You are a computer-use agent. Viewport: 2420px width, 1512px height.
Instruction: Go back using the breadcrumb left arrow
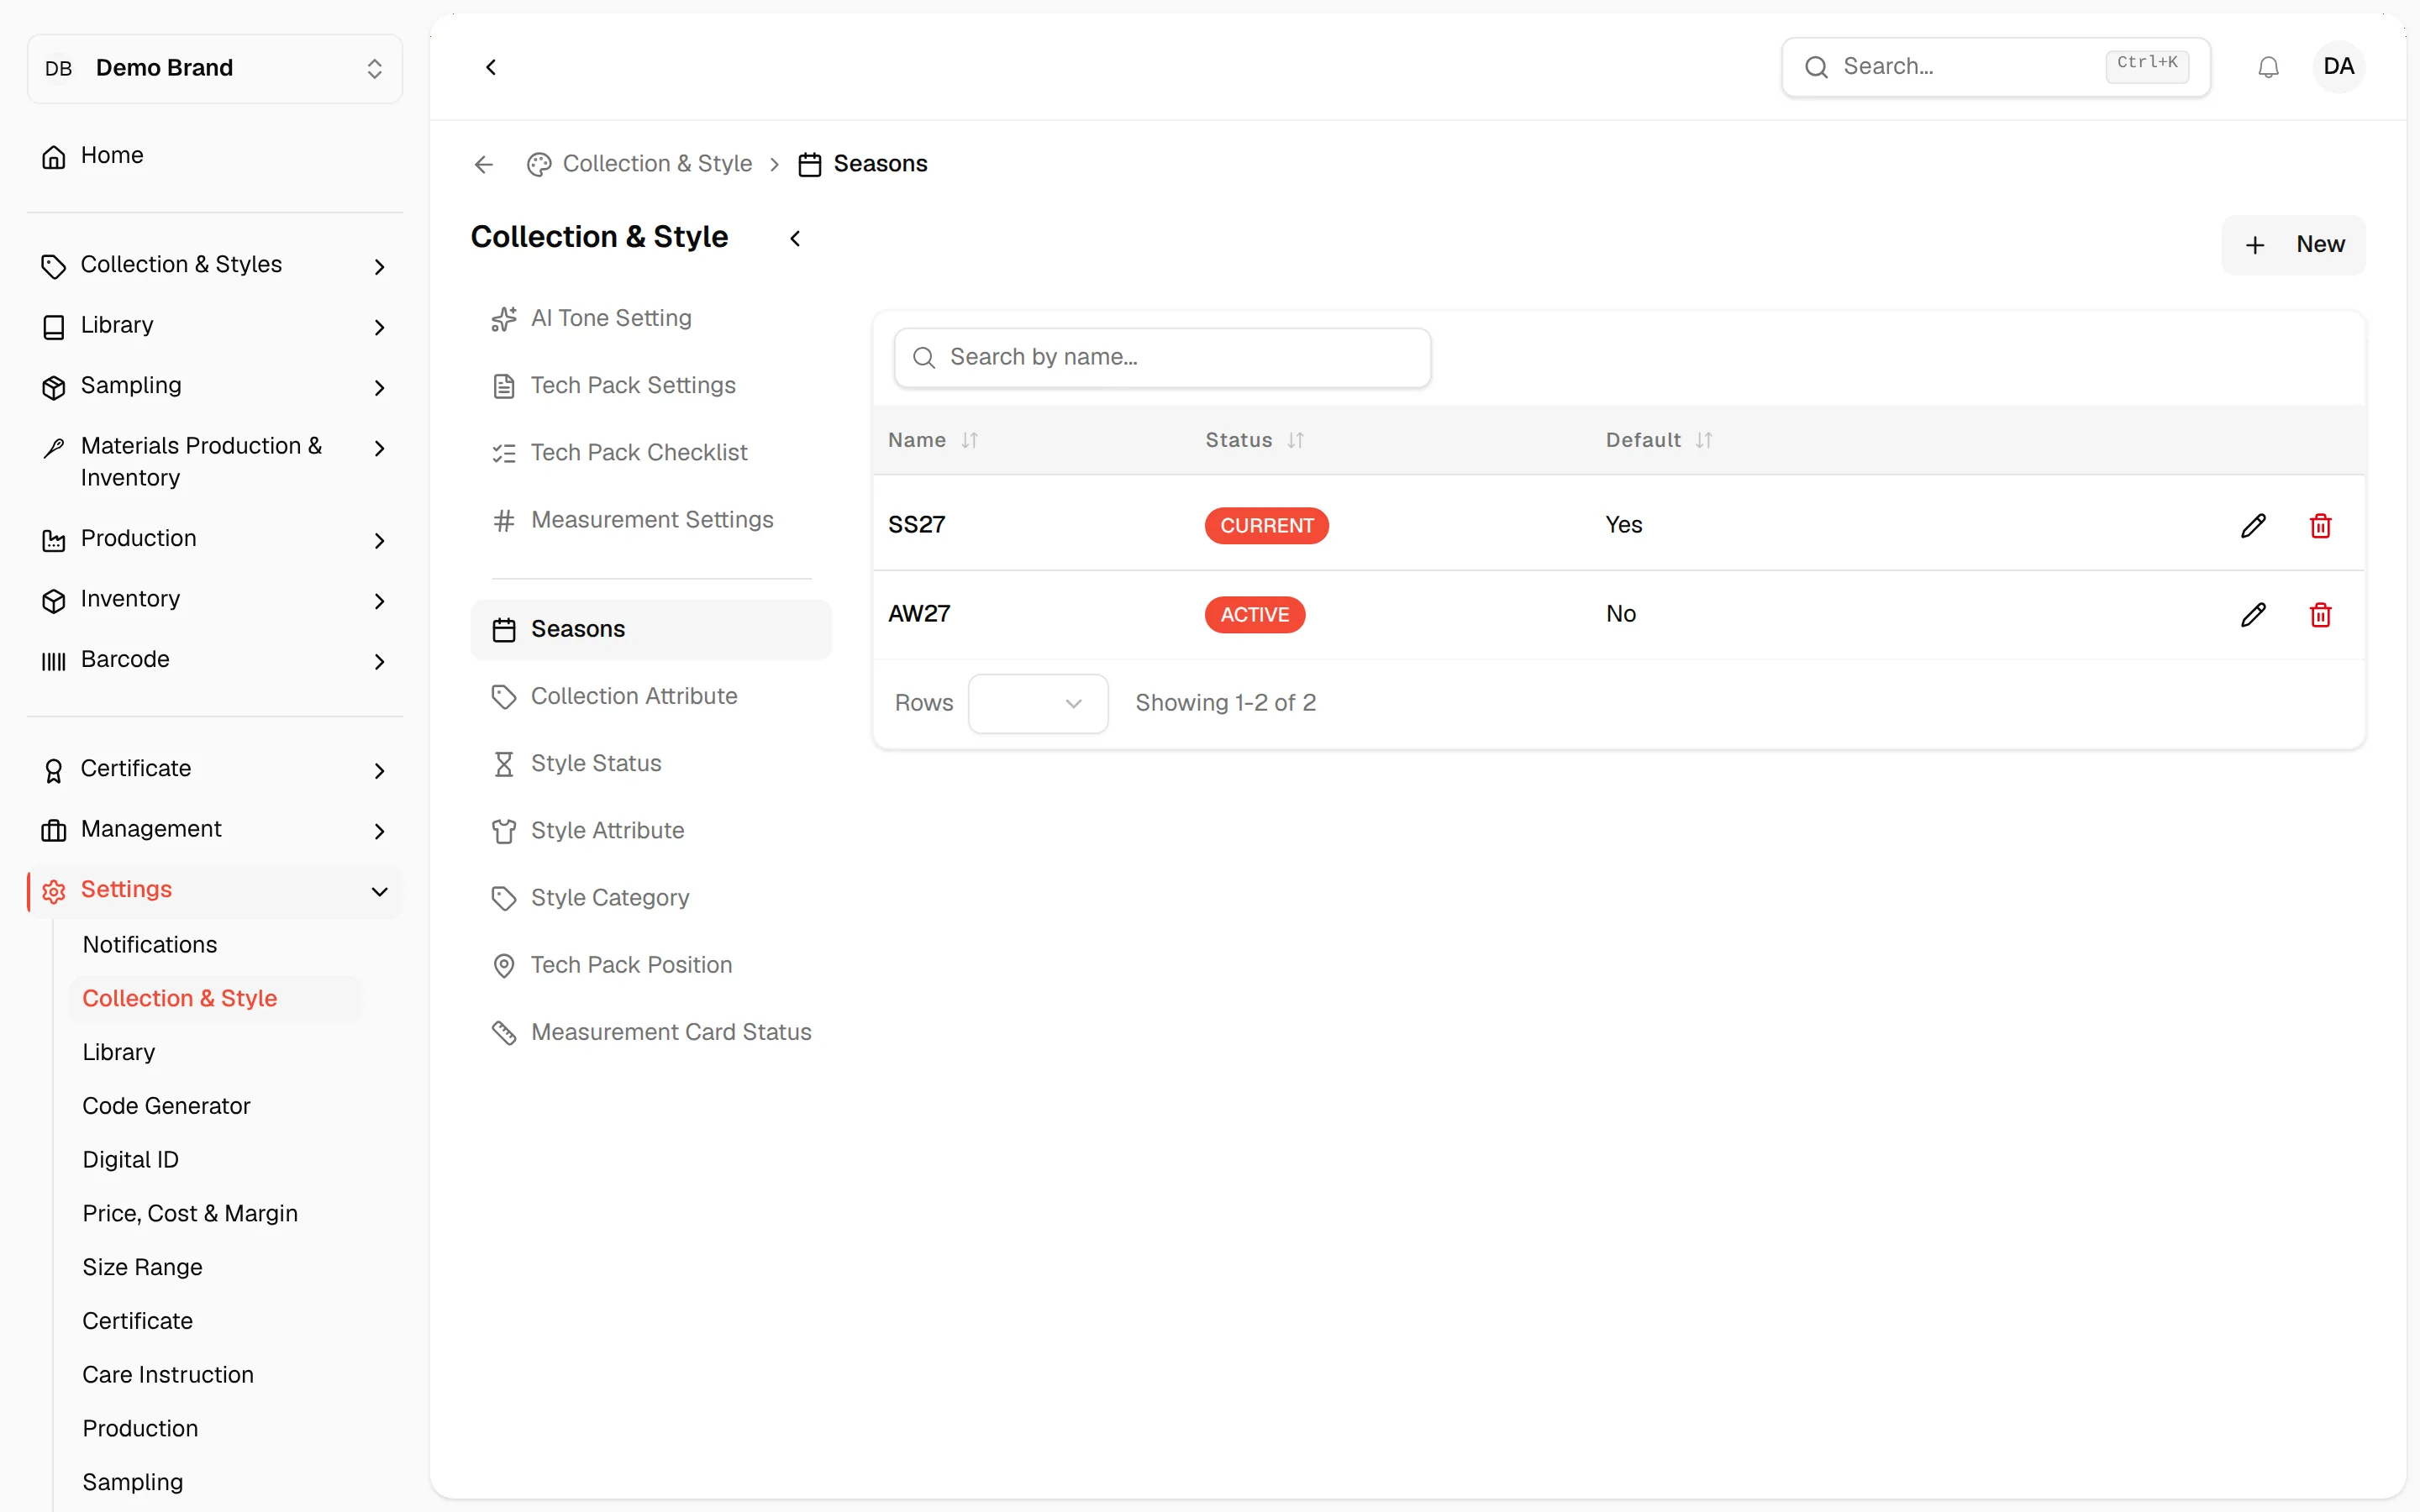pyautogui.click(x=484, y=164)
